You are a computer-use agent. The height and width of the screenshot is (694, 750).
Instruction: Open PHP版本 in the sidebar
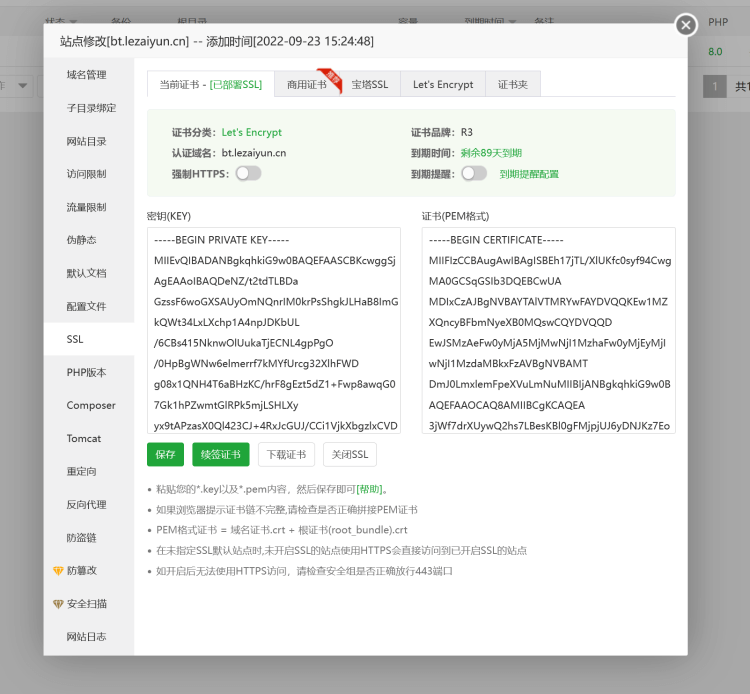coord(89,372)
